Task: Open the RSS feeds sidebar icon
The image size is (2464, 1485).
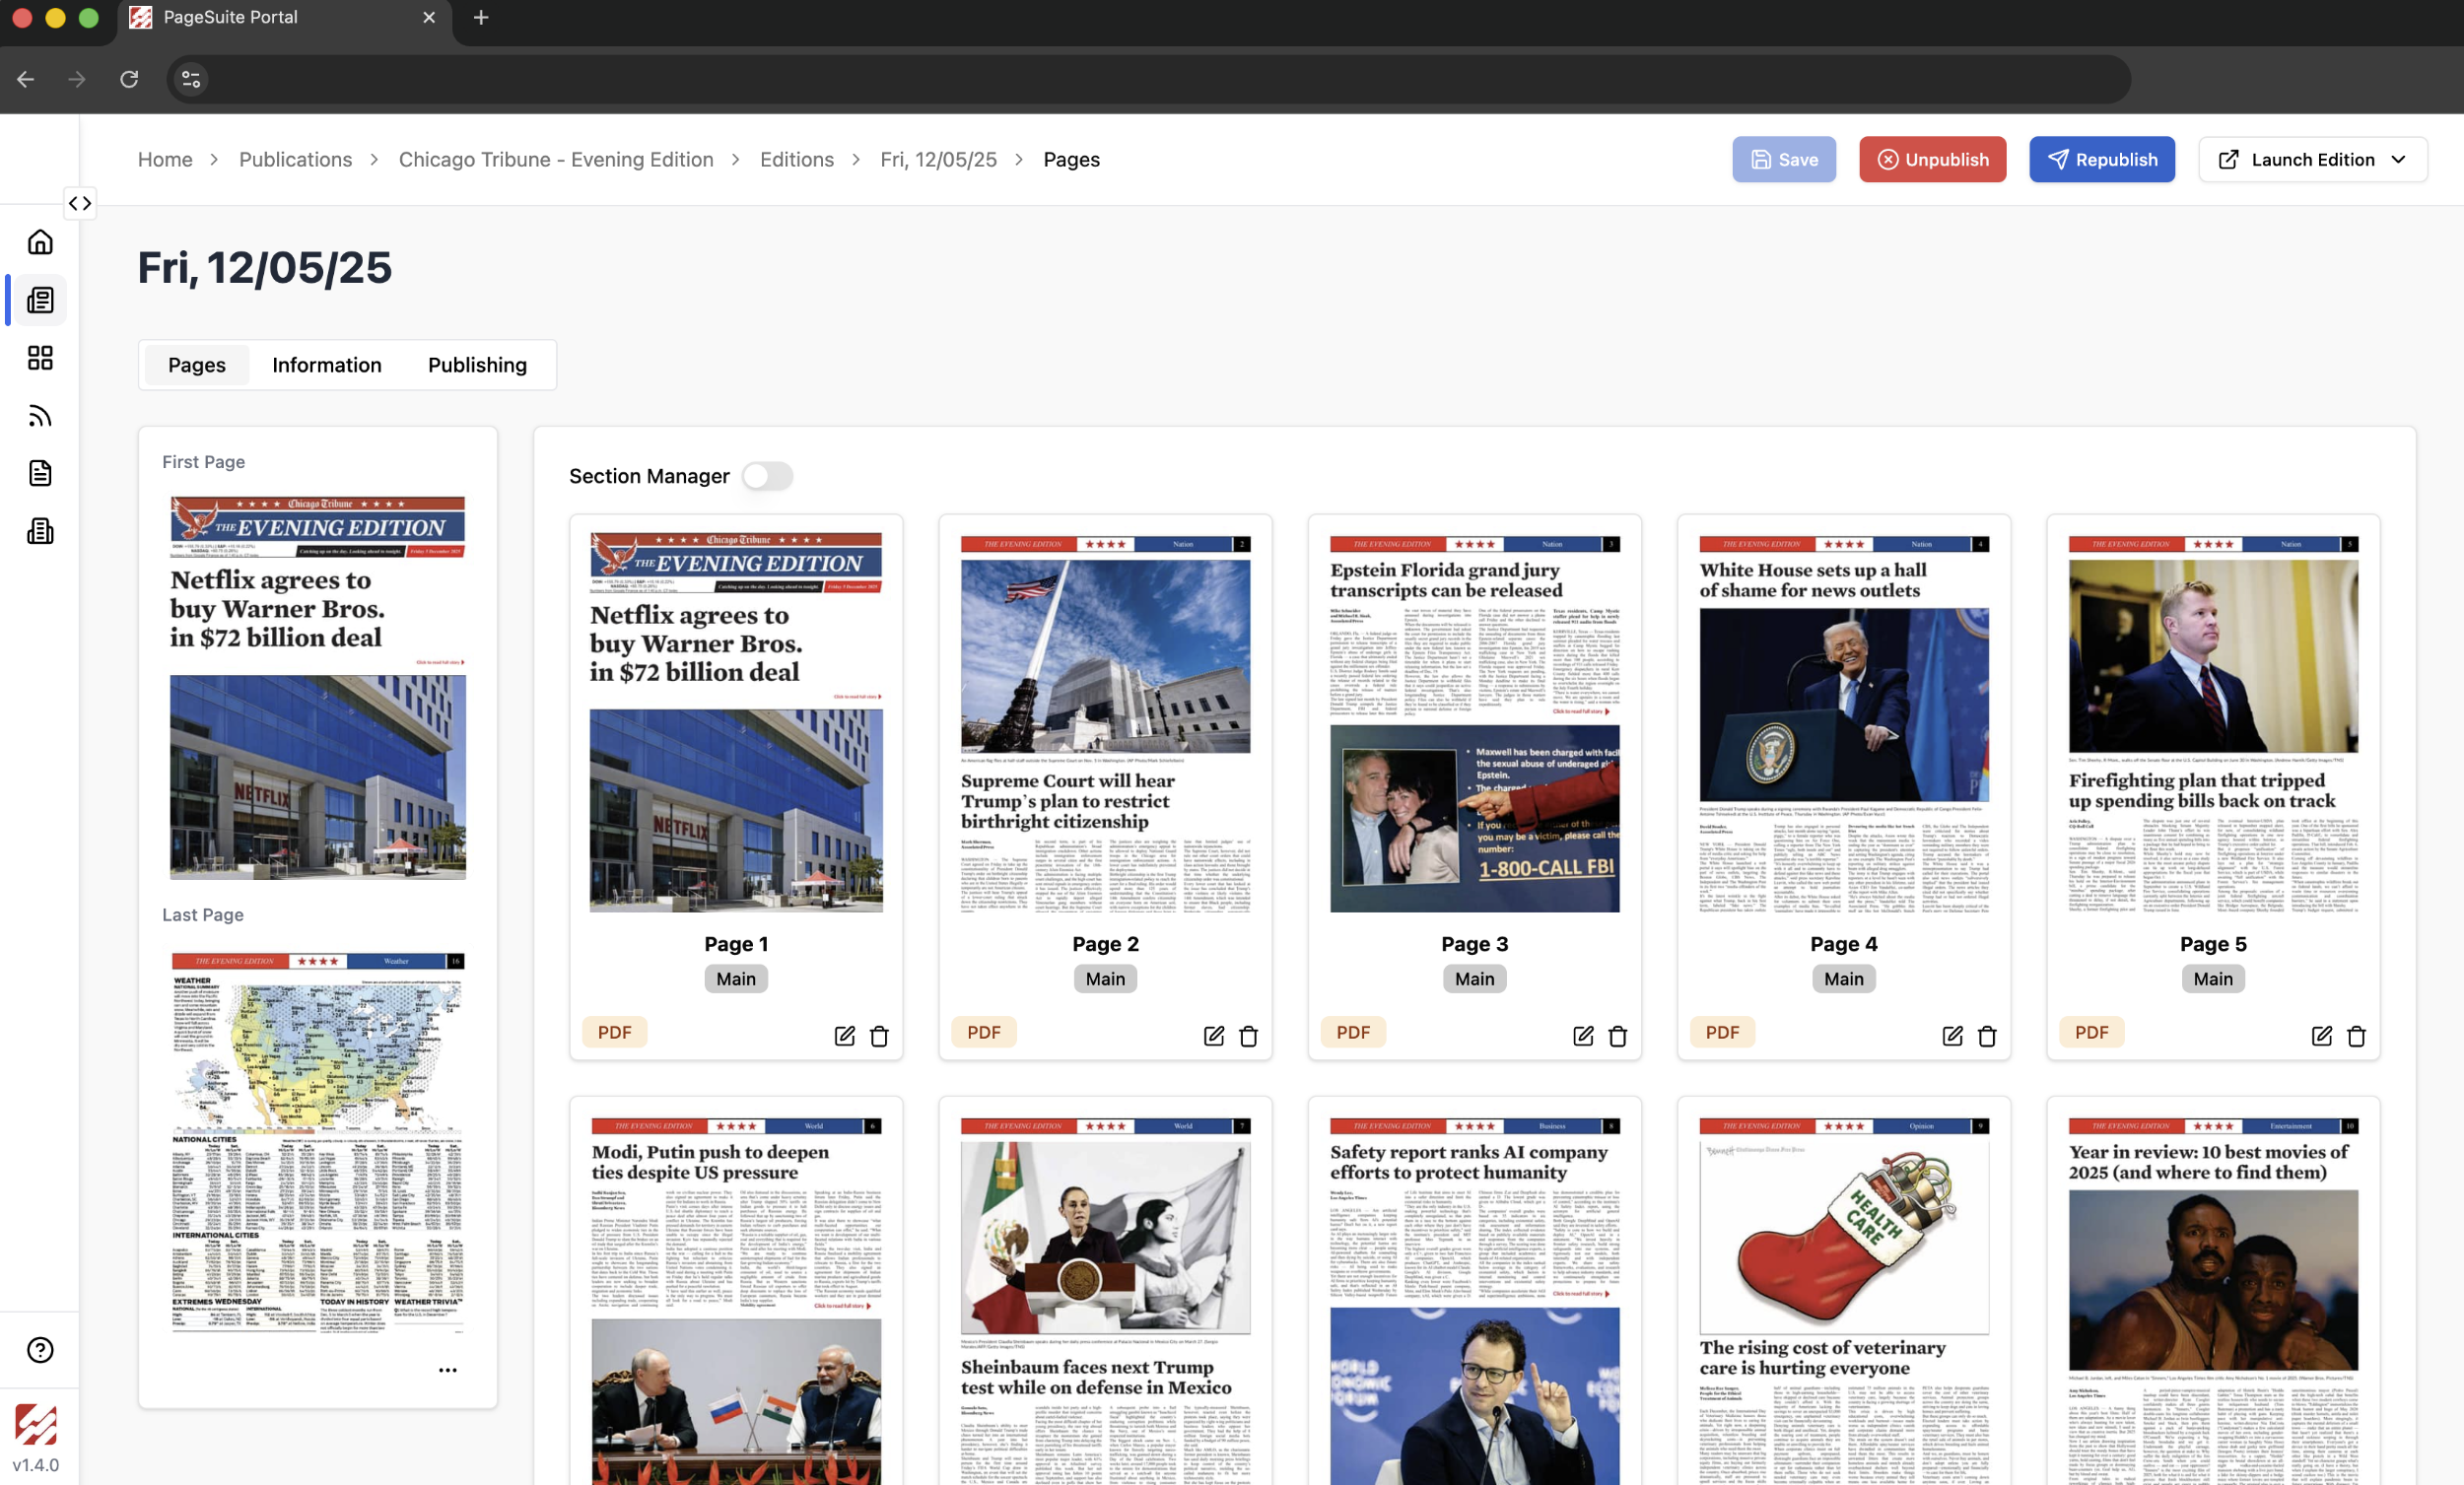Action: point(40,416)
